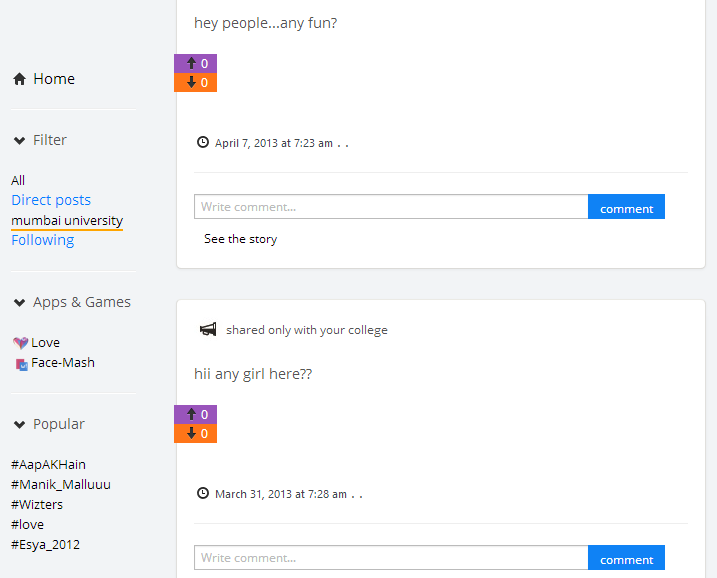Show the Following filter posts
Viewport: 717px width, 578px height.
(43, 240)
